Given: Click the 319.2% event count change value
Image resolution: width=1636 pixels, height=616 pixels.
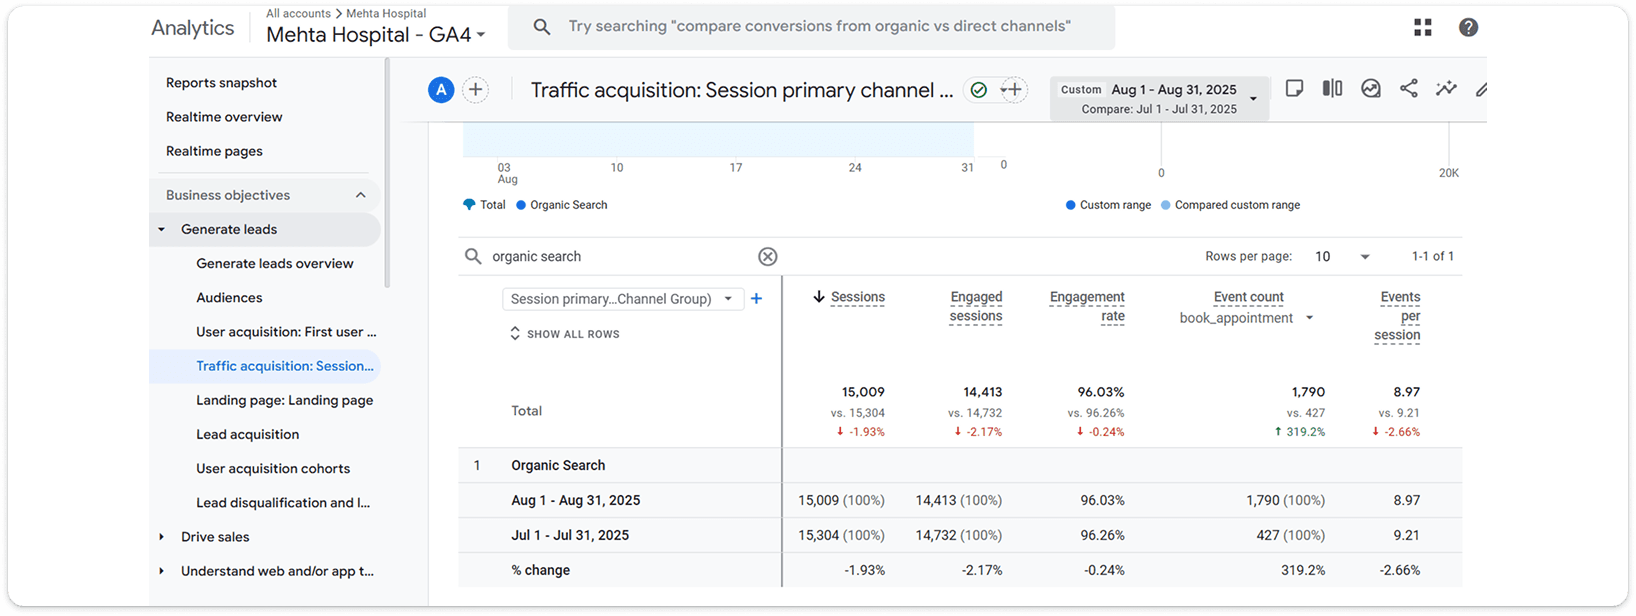Looking at the screenshot, I should point(1303,570).
